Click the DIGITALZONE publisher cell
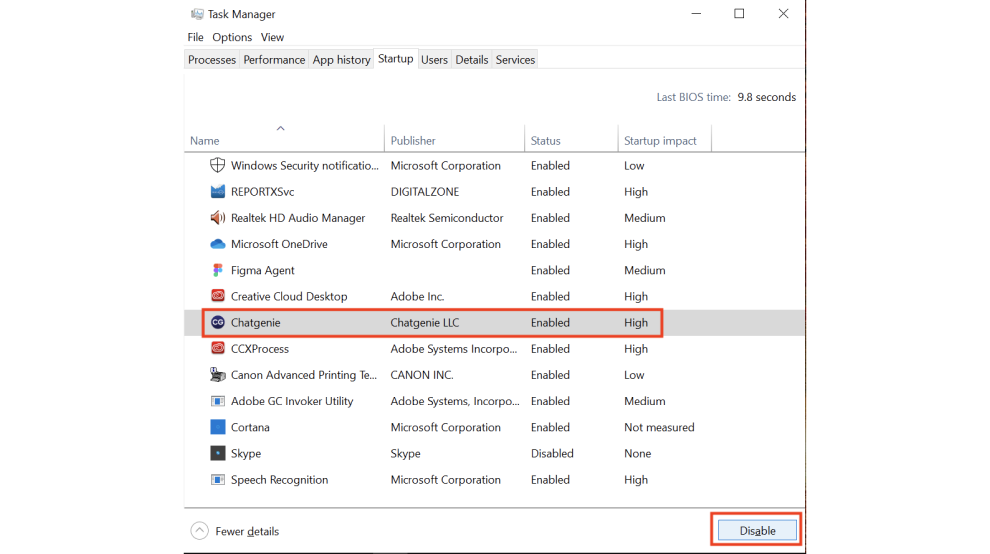This screenshot has width=990, height=554. pos(424,191)
